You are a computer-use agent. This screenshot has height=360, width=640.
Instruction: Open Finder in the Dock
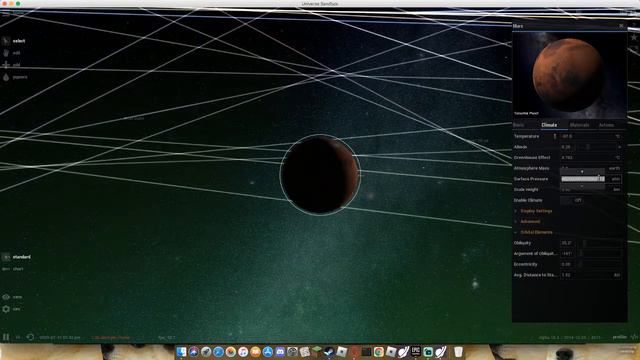181,351
